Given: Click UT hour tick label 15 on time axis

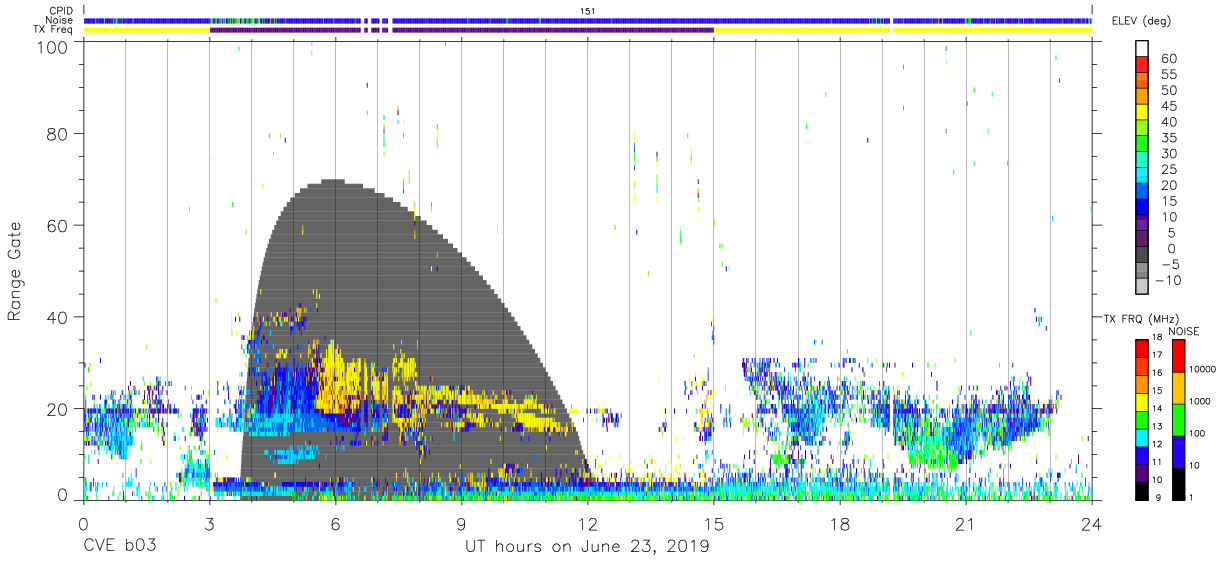Looking at the screenshot, I should [713, 524].
